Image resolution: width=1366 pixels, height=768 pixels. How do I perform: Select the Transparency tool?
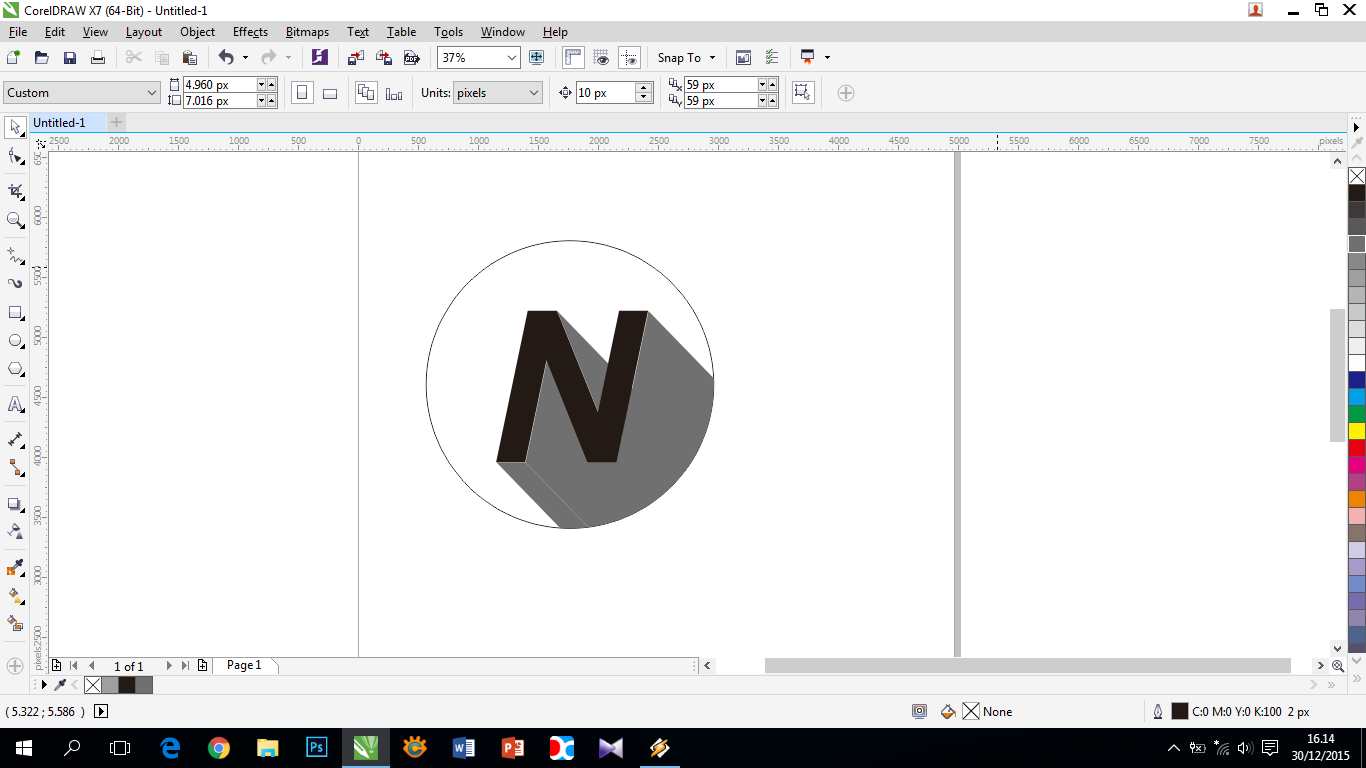tap(15, 531)
